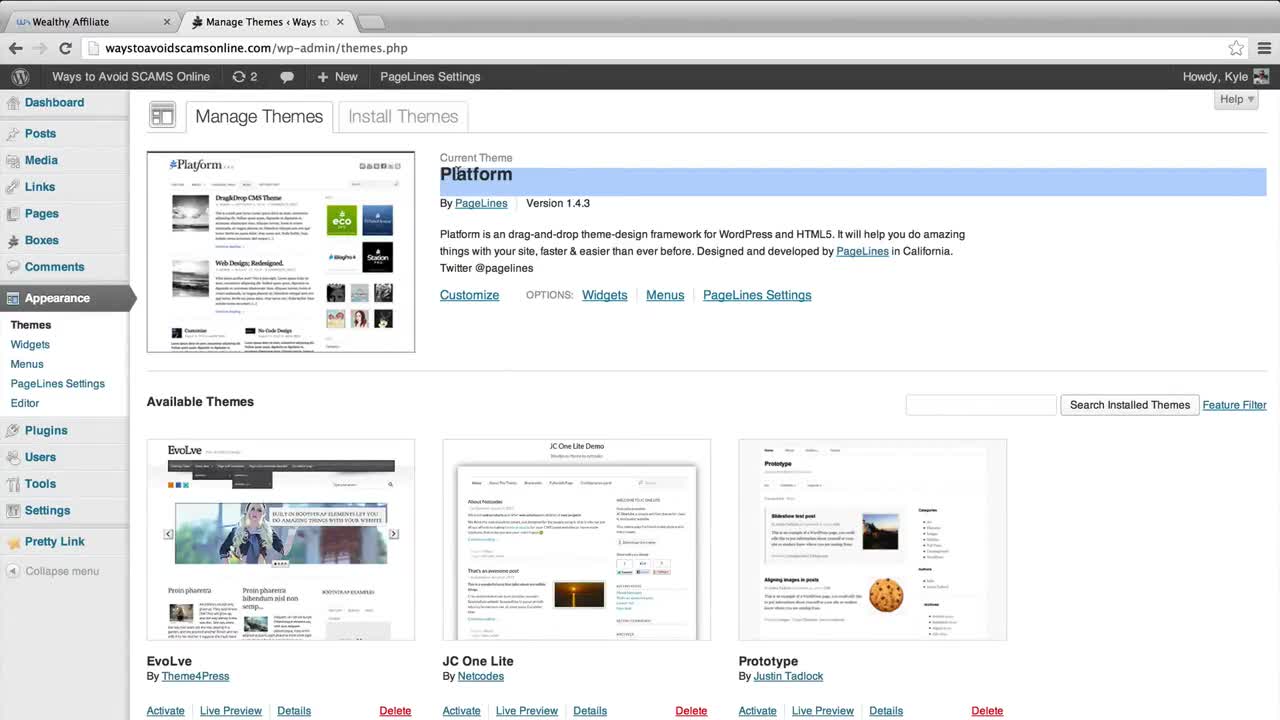Reload the page with the refresh icon
This screenshot has height=720, width=1280.
tap(65, 48)
